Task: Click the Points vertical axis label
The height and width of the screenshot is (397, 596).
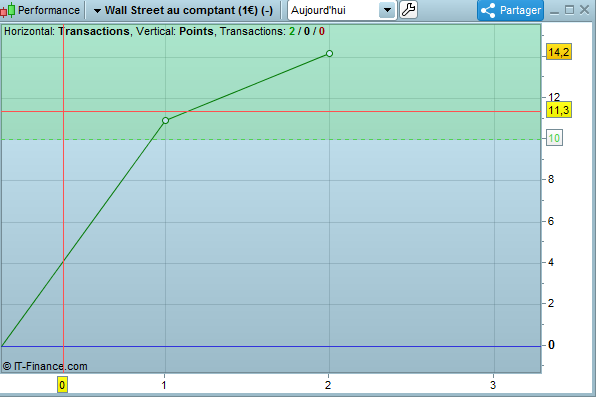Action: point(197,31)
